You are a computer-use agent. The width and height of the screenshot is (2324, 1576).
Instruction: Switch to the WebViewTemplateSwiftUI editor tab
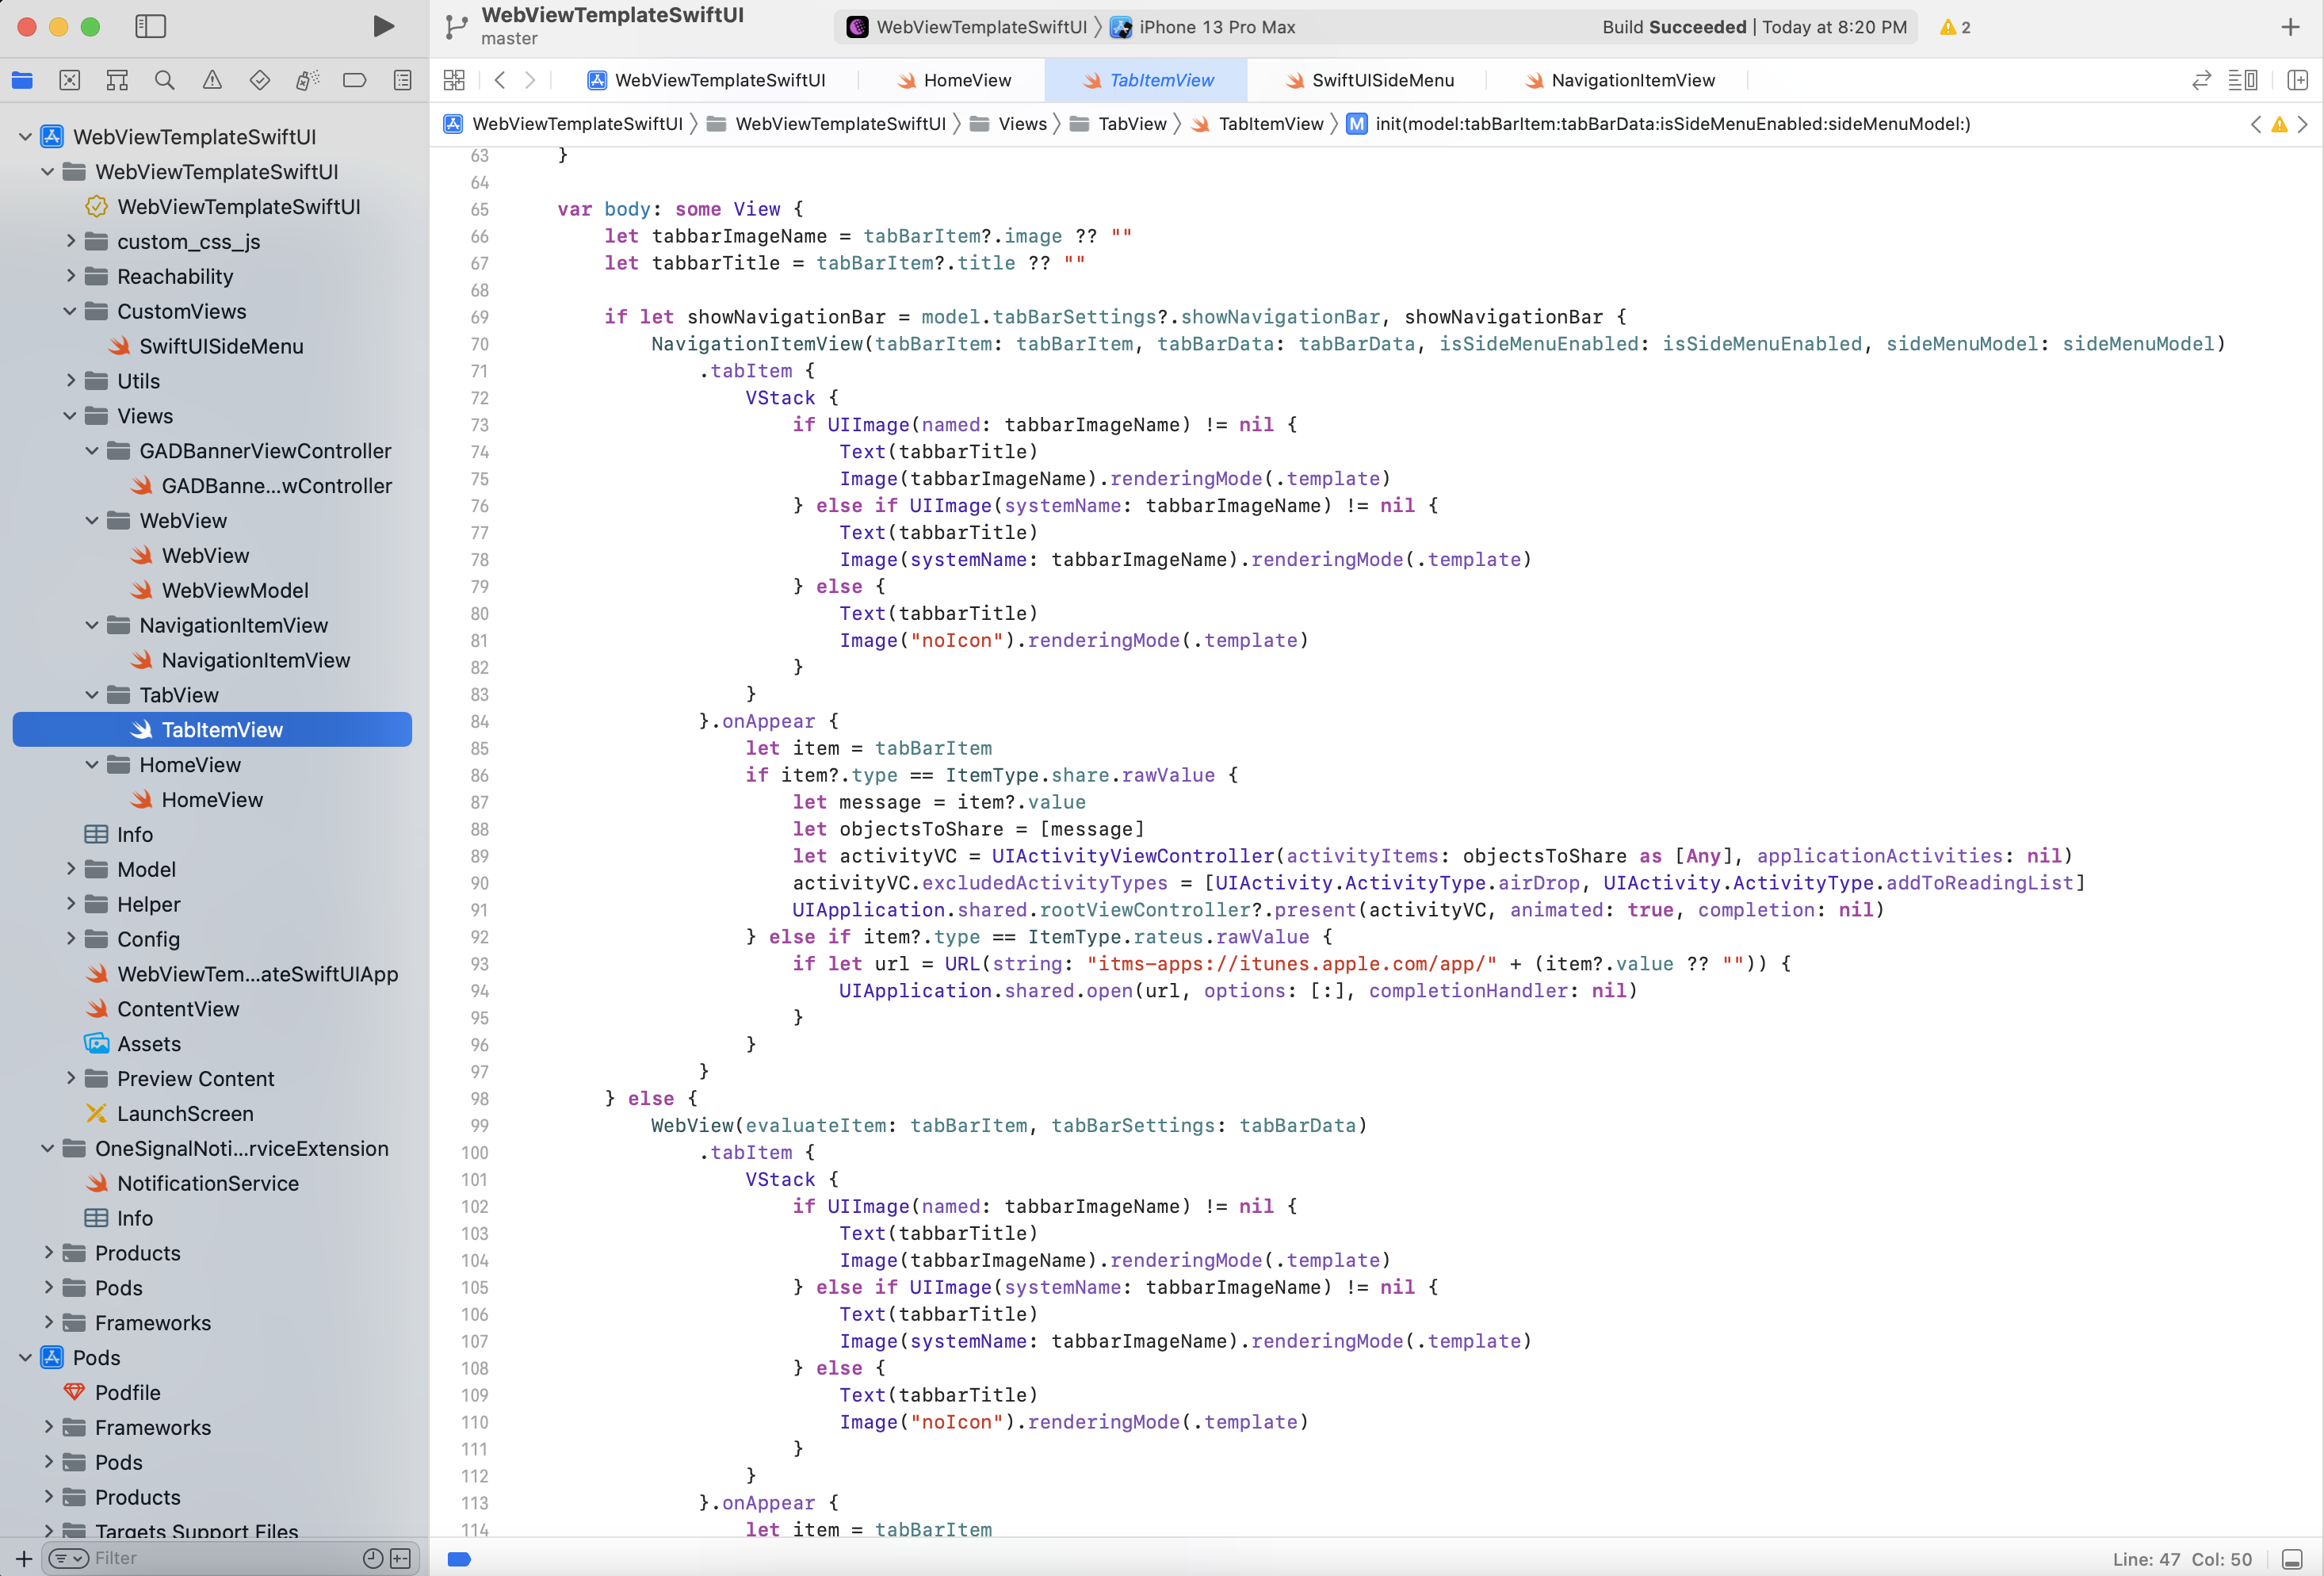click(706, 80)
